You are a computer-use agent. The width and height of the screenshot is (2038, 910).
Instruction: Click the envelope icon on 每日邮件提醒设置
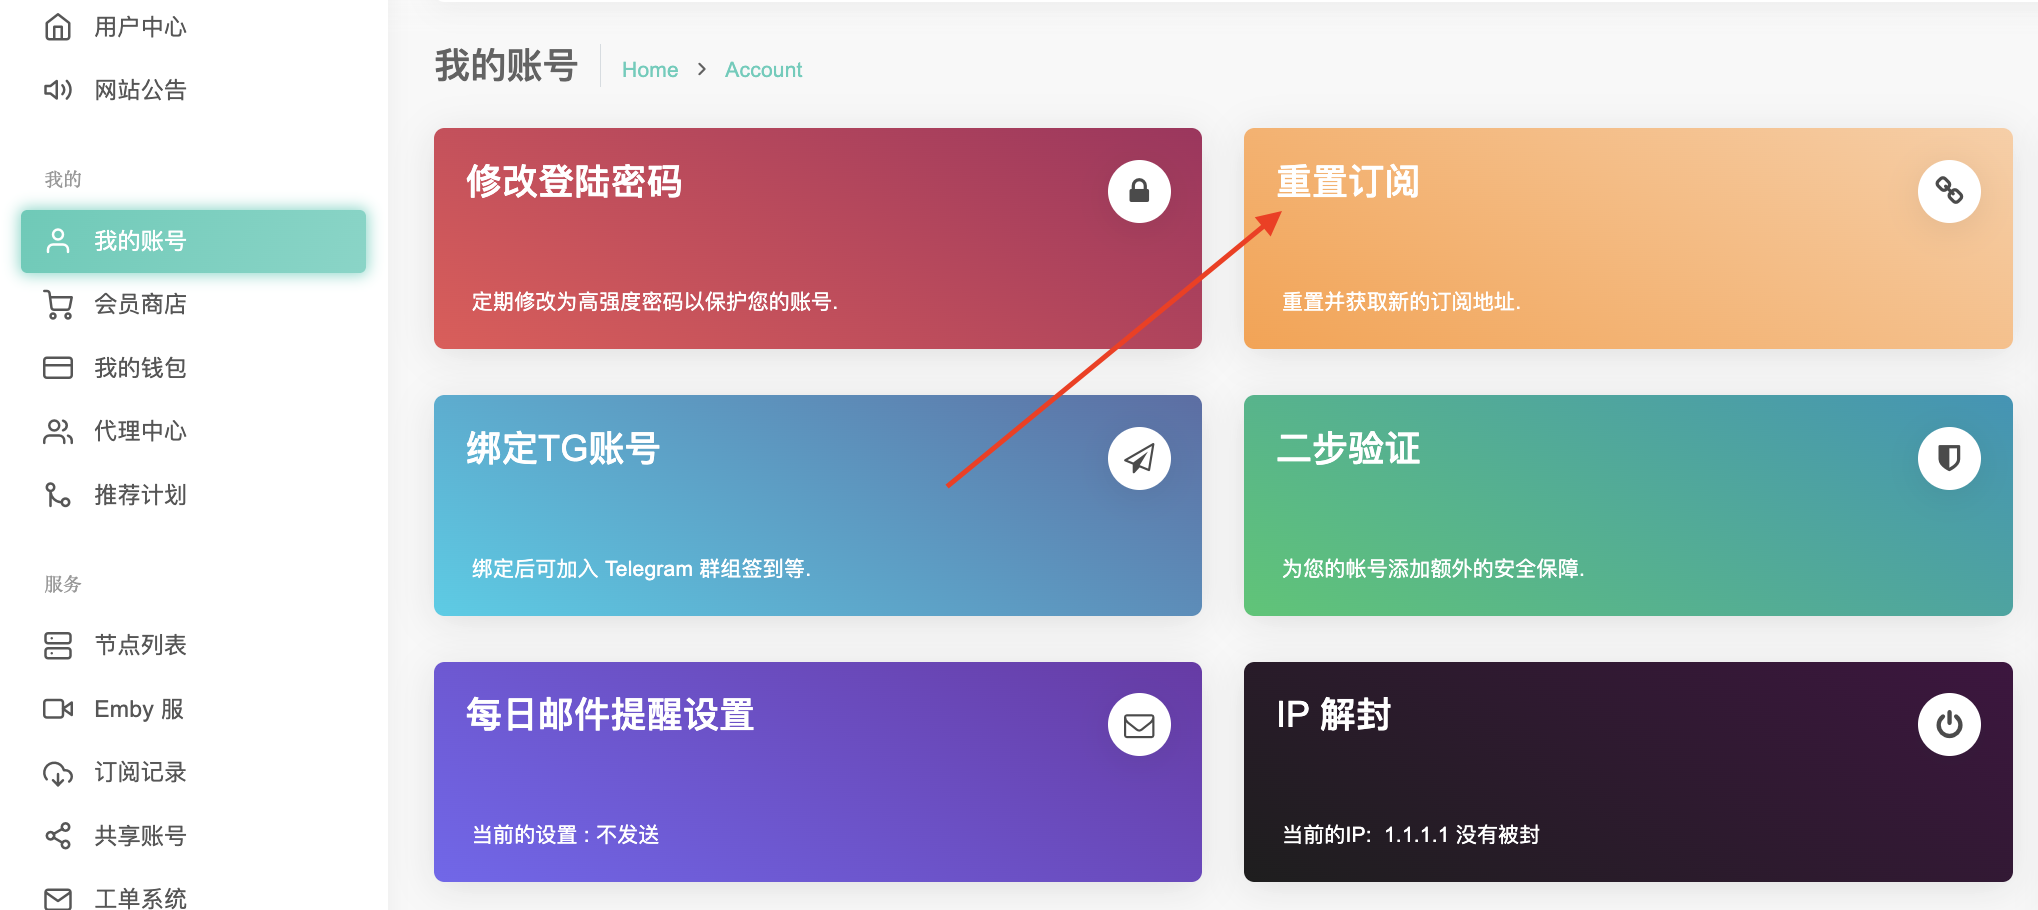[x=1139, y=725]
